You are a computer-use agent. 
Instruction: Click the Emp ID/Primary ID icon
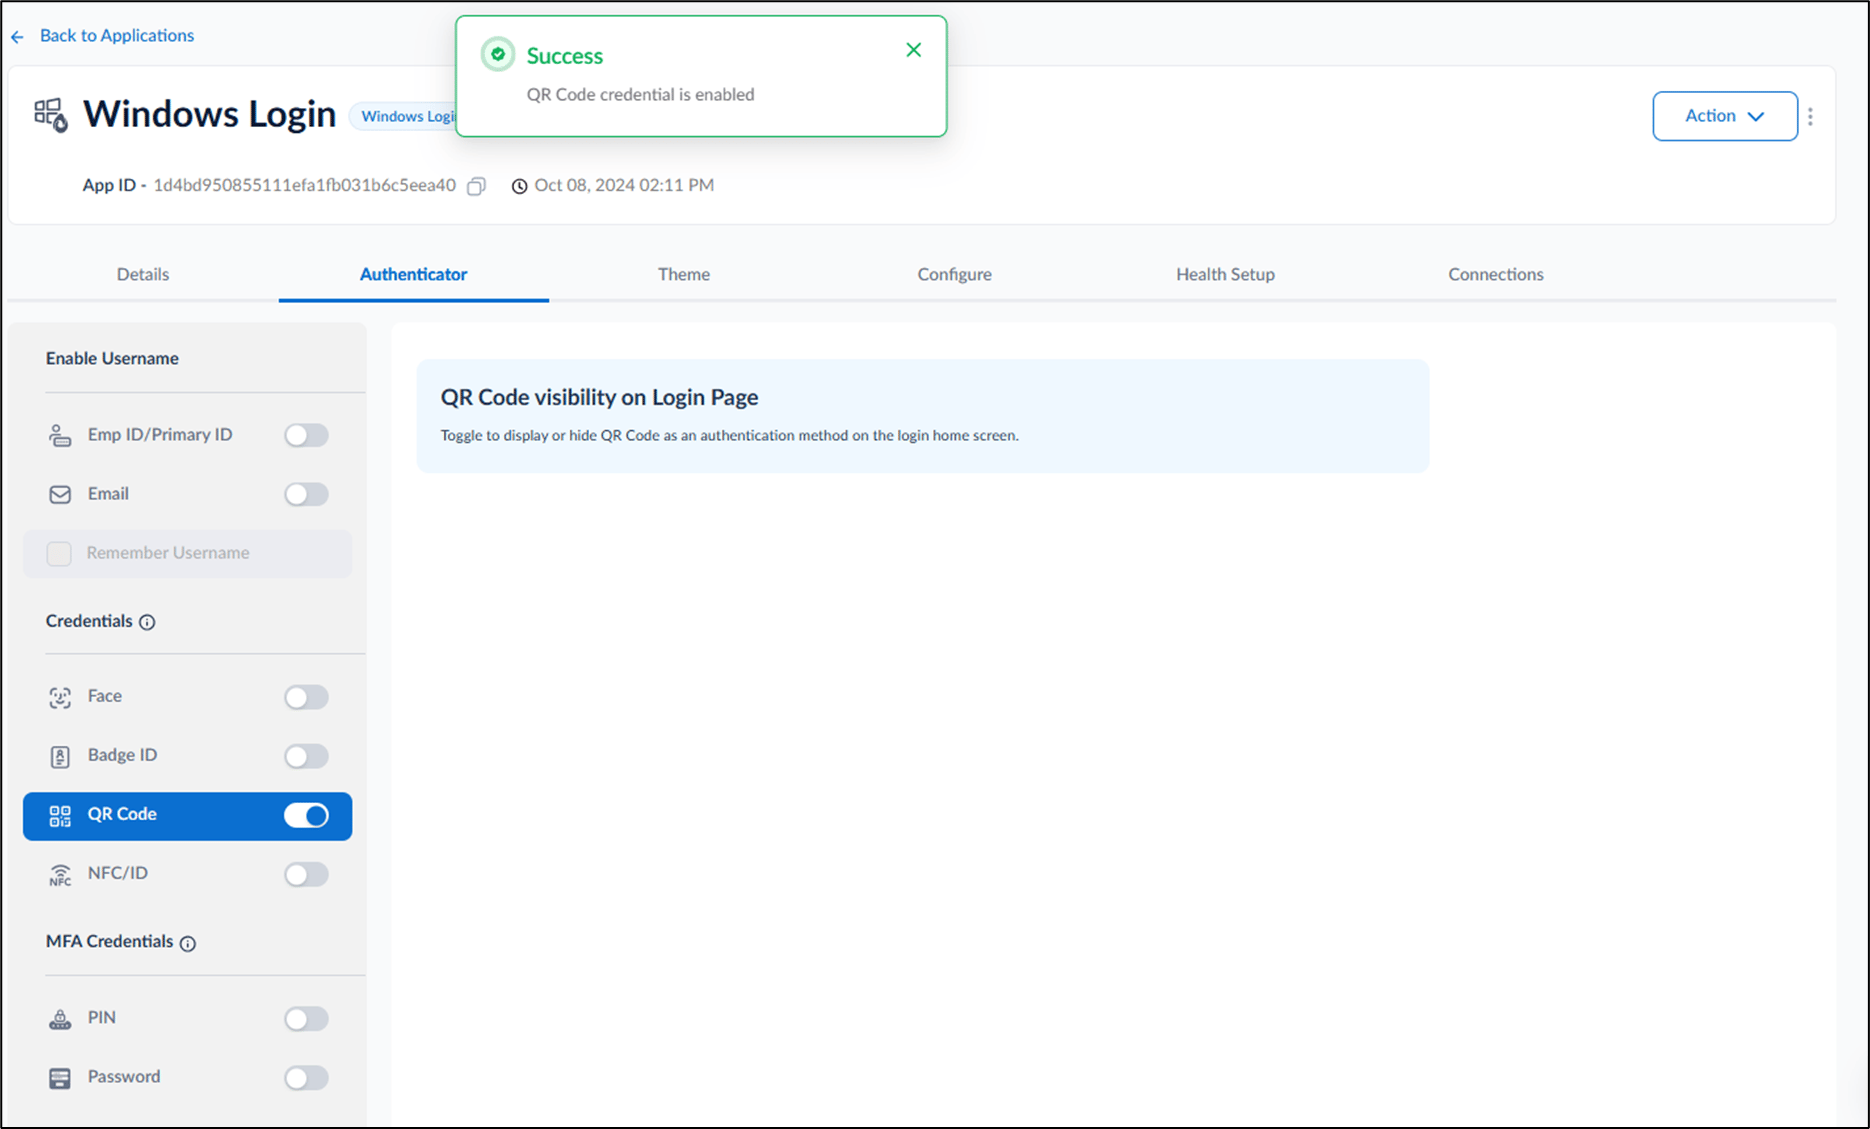coord(60,435)
